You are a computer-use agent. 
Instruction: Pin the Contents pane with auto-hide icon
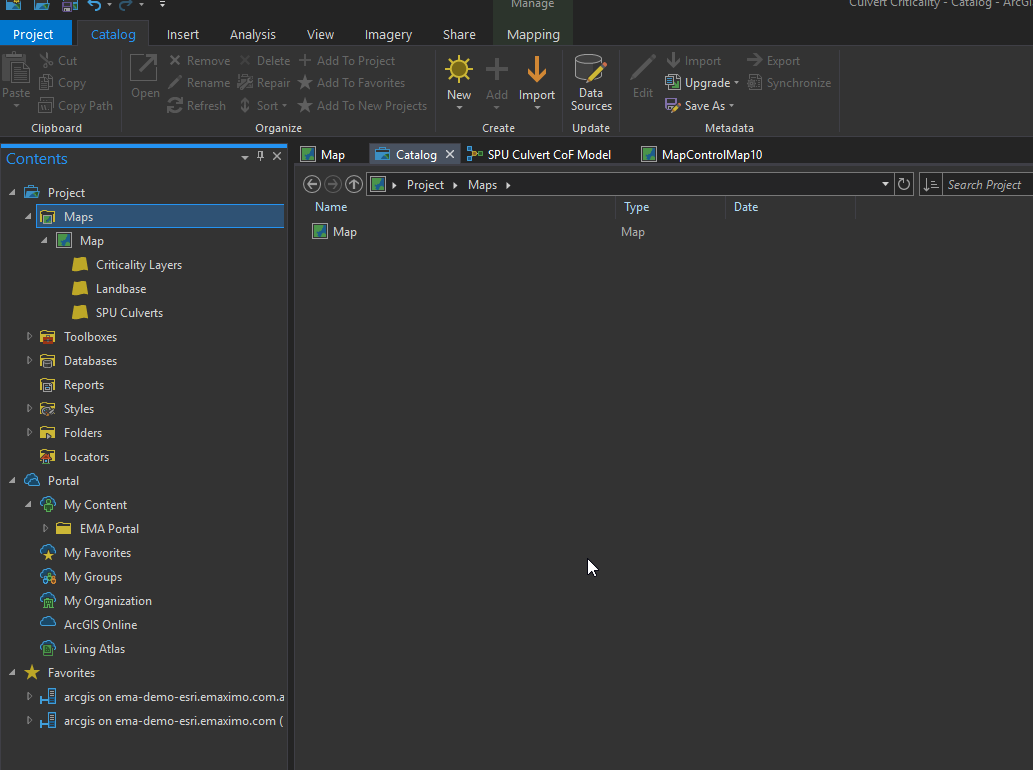pos(260,156)
